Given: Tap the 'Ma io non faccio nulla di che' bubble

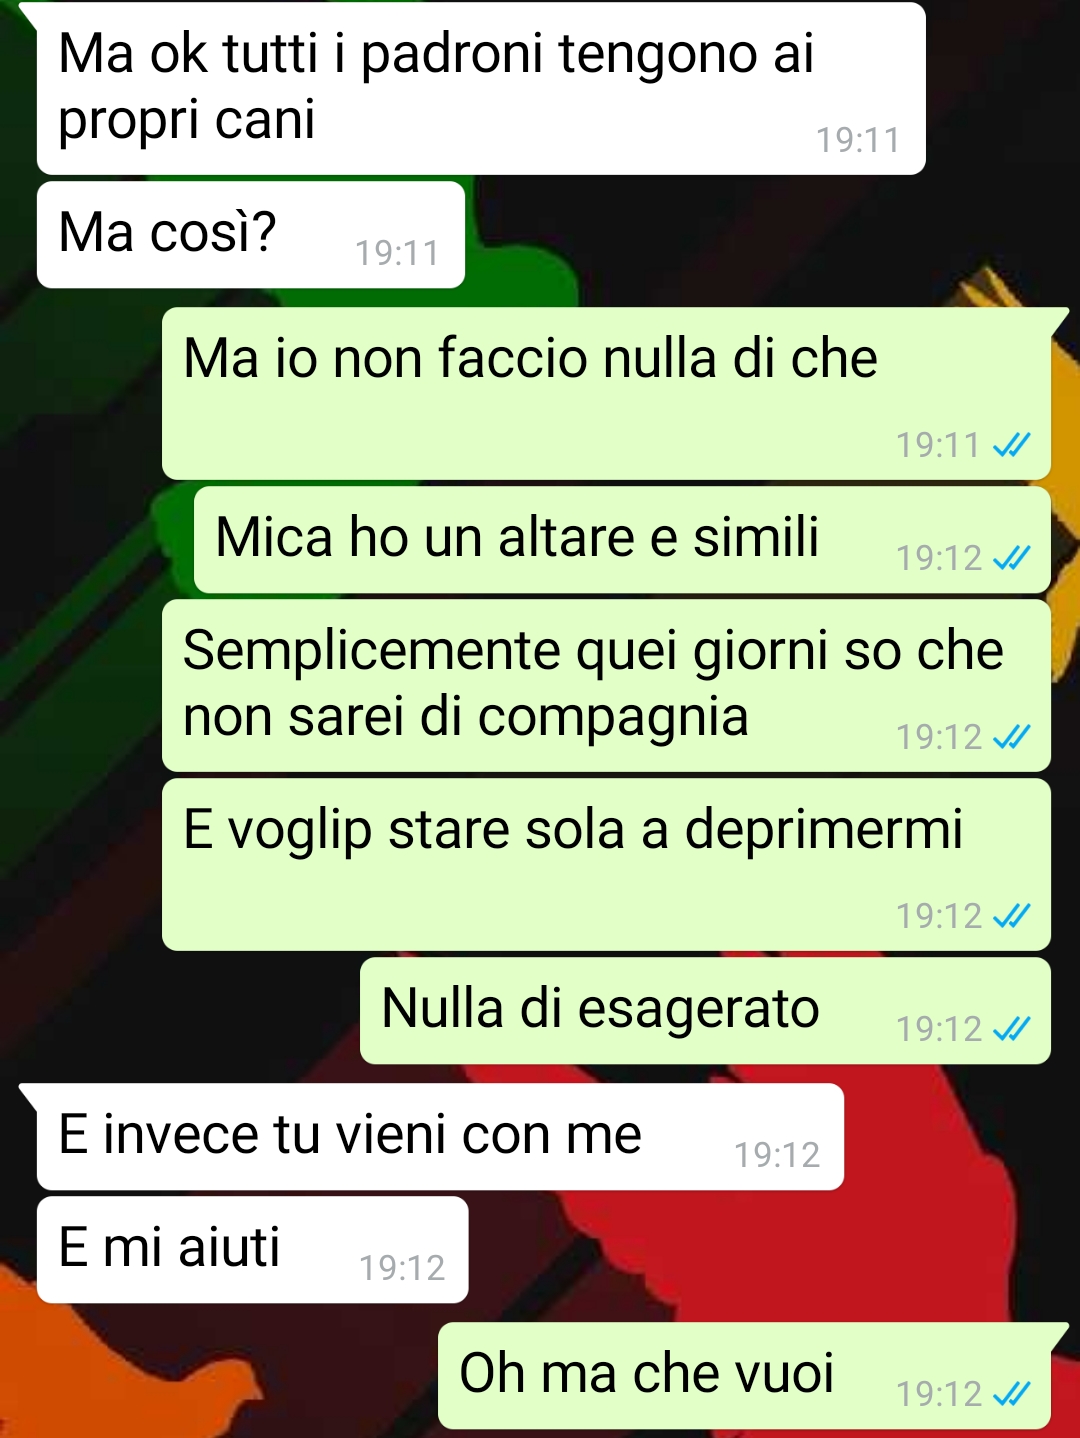Looking at the screenshot, I should pos(606,394).
